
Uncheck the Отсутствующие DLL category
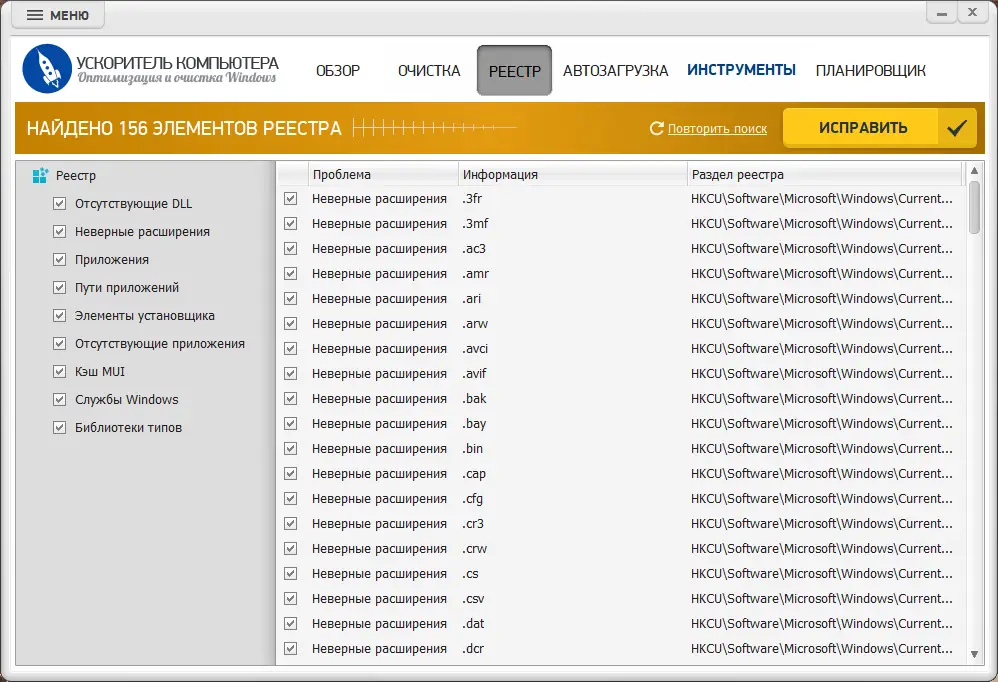coord(60,203)
